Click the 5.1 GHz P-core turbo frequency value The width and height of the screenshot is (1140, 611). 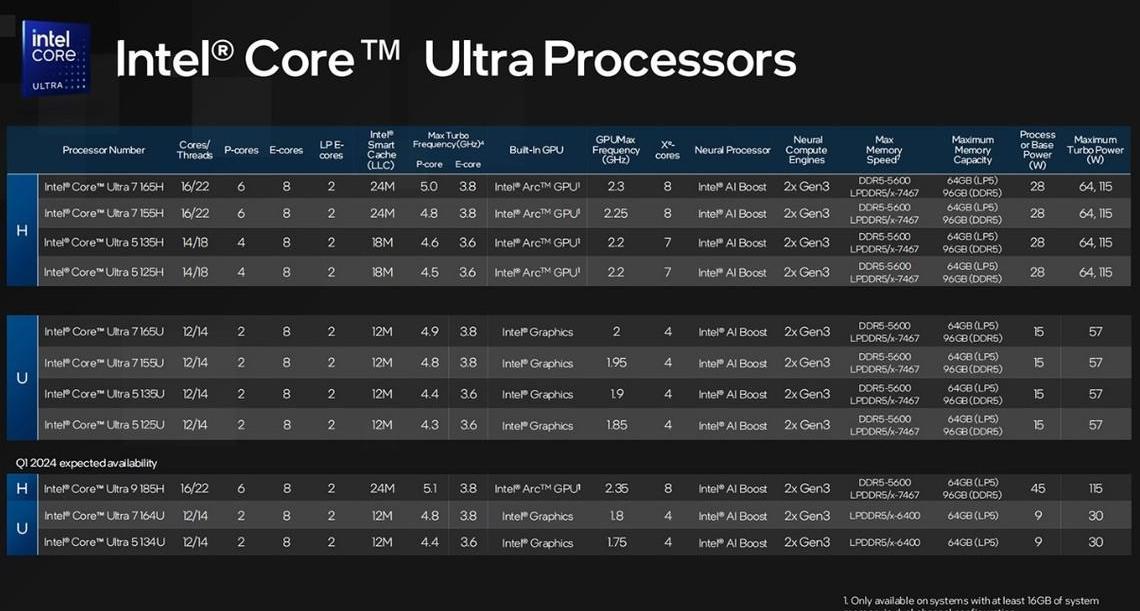tap(429, 489)
